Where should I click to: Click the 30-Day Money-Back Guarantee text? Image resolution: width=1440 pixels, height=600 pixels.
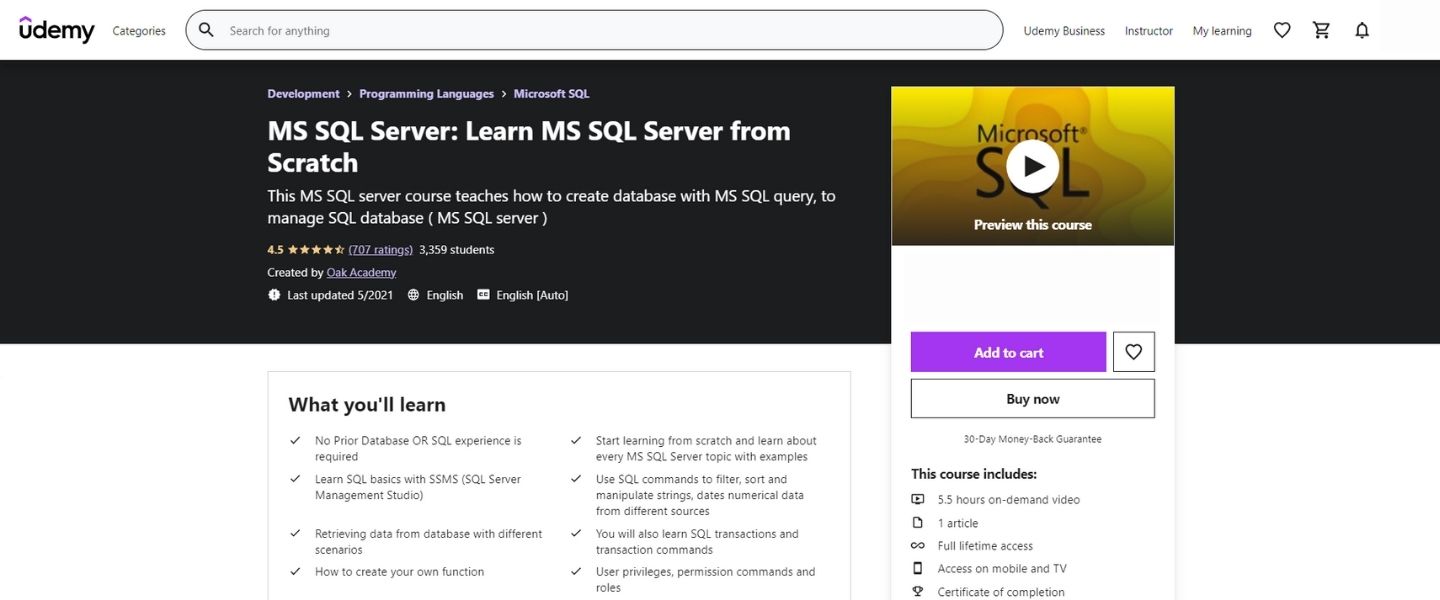coord(1033,439)
